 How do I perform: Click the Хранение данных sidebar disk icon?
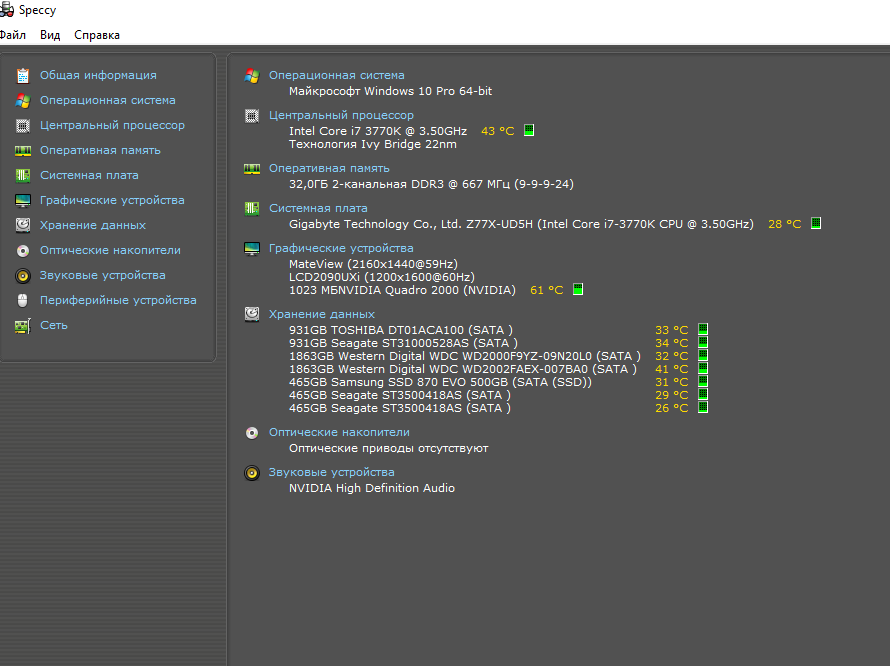click(x=23, y=225)
